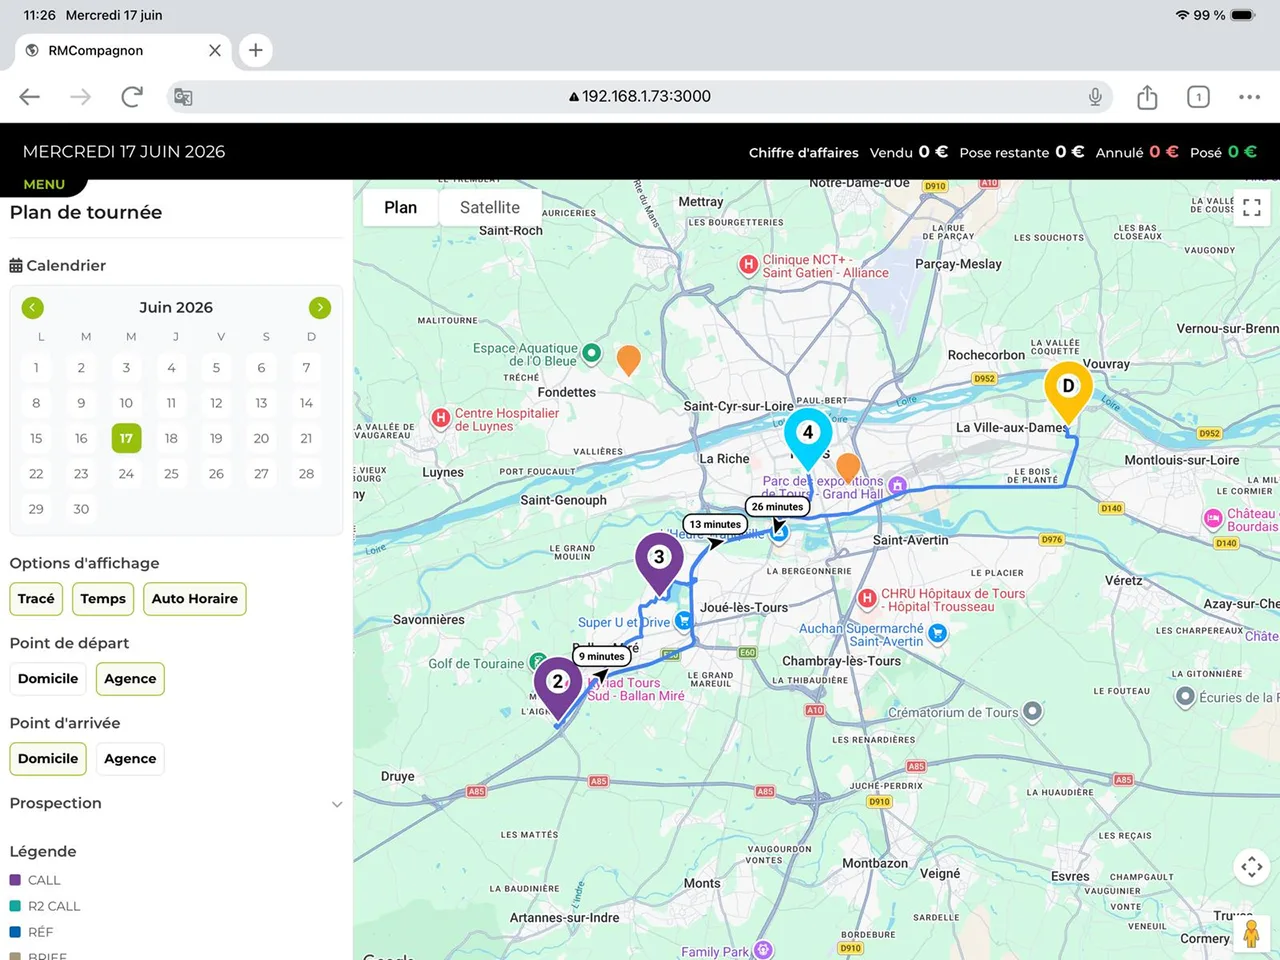1280x960 pixels.
Task: Select yellow departure marker D
Action: (1068, 392)
